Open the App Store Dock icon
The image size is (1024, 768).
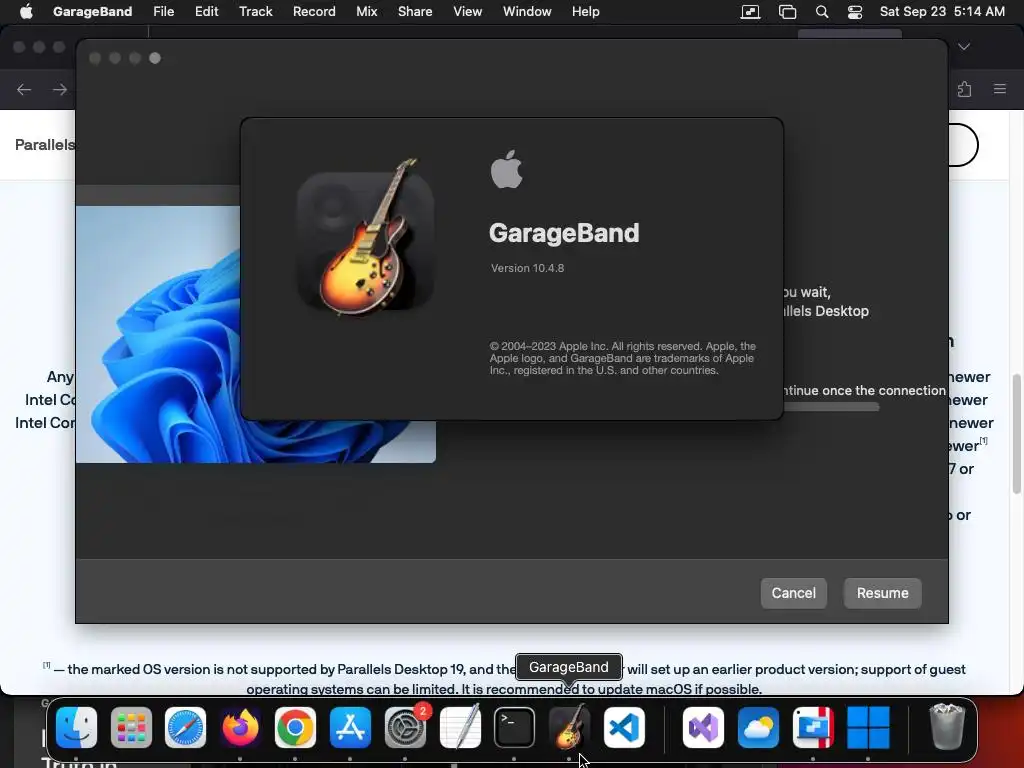[x=350, y=728]
